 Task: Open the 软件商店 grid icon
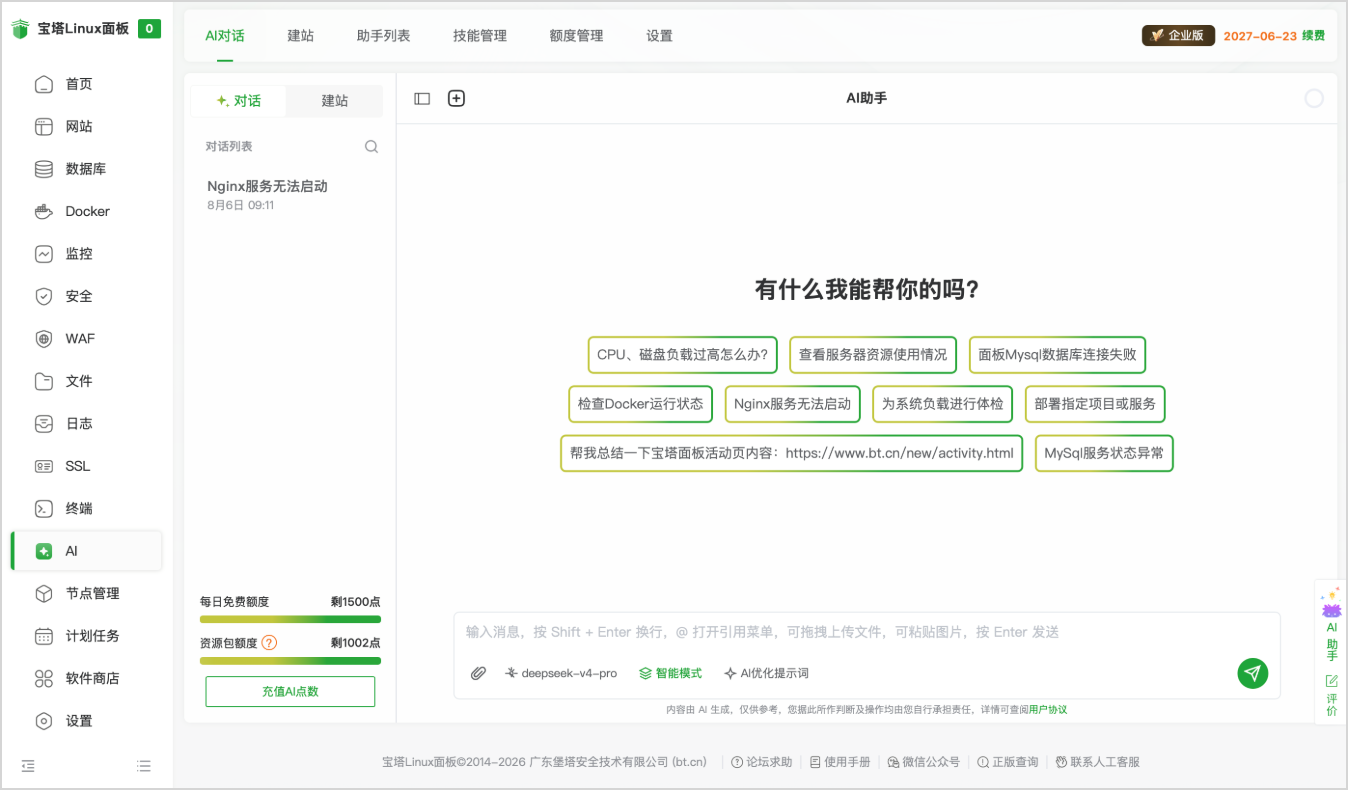point(44,678)
